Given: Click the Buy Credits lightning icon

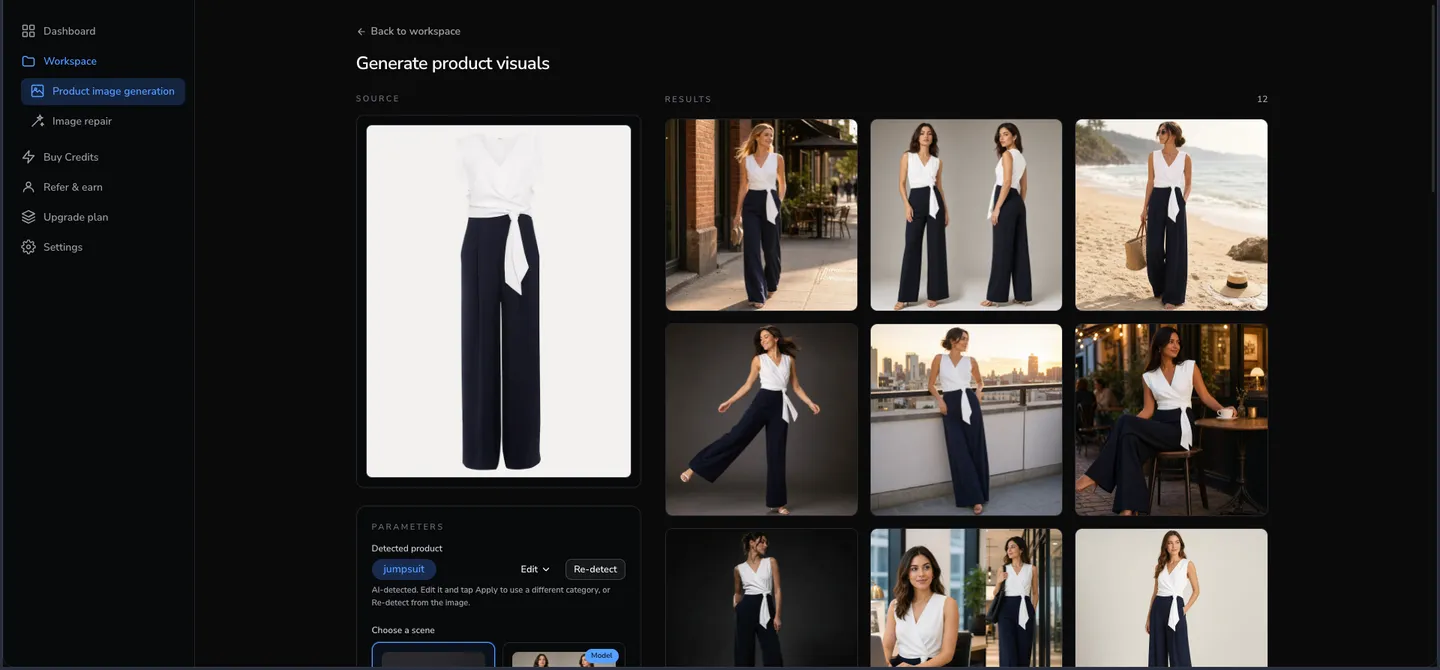Looking at the screenshot, I should (28, 157).
